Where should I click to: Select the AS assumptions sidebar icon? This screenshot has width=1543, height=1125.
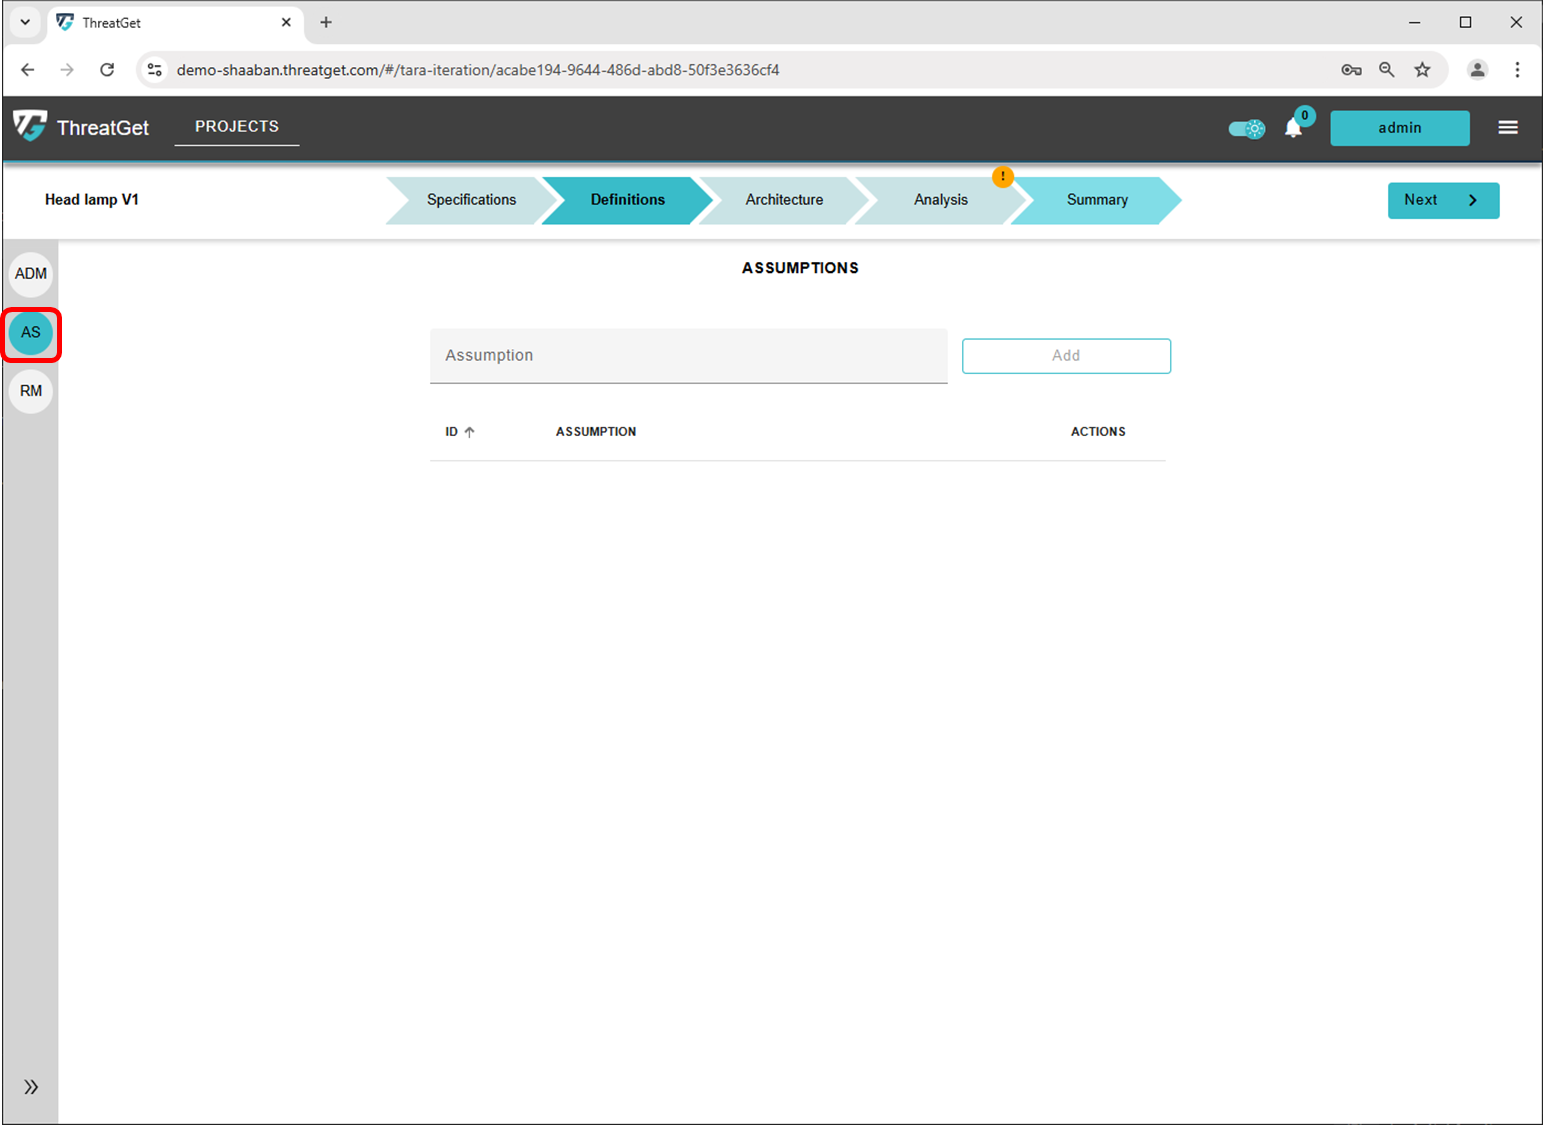coord(31,333)
